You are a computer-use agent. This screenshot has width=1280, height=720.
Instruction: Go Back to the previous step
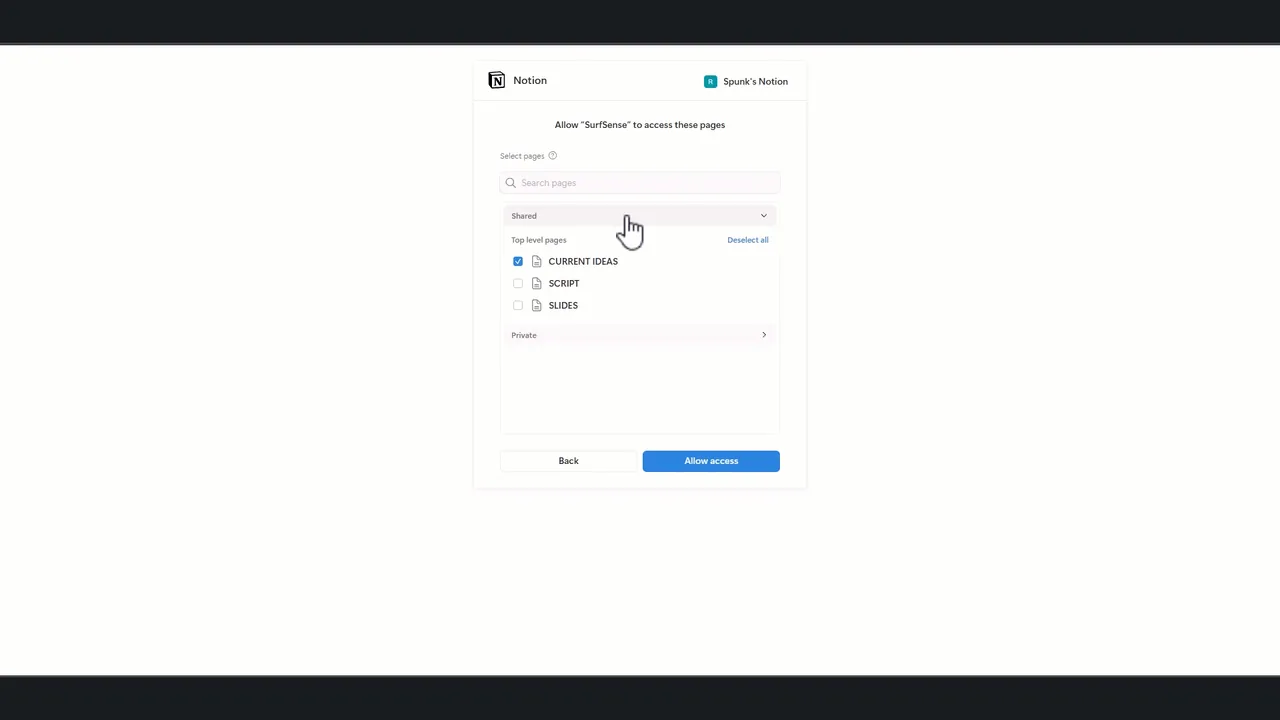[x=568, y=461]
